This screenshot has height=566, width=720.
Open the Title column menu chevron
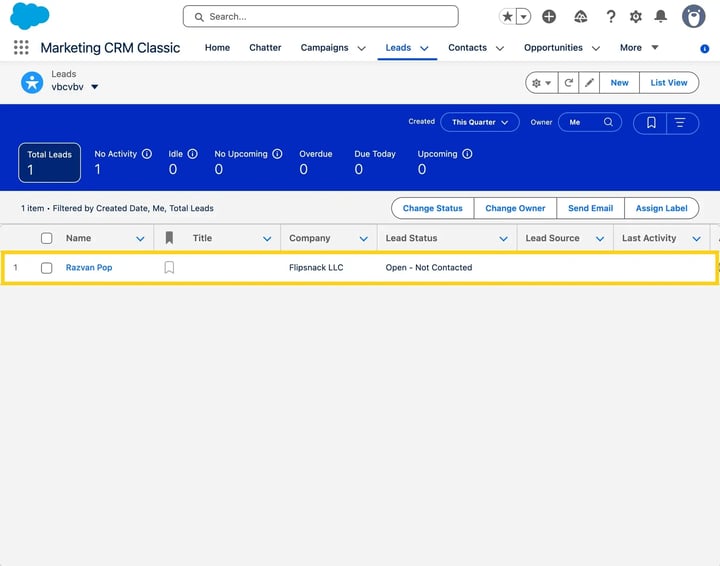pos(267,239)
